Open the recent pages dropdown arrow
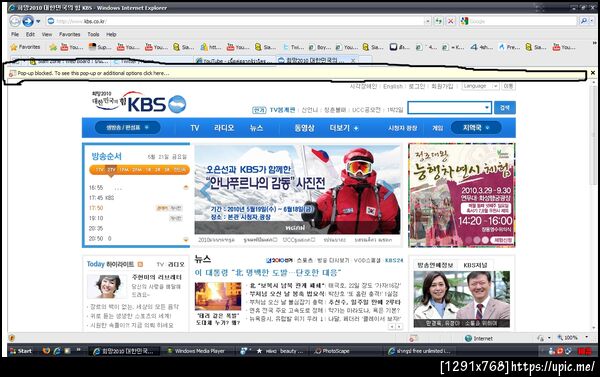This screenshot has height=377, width=600. (x=38, y=21)
